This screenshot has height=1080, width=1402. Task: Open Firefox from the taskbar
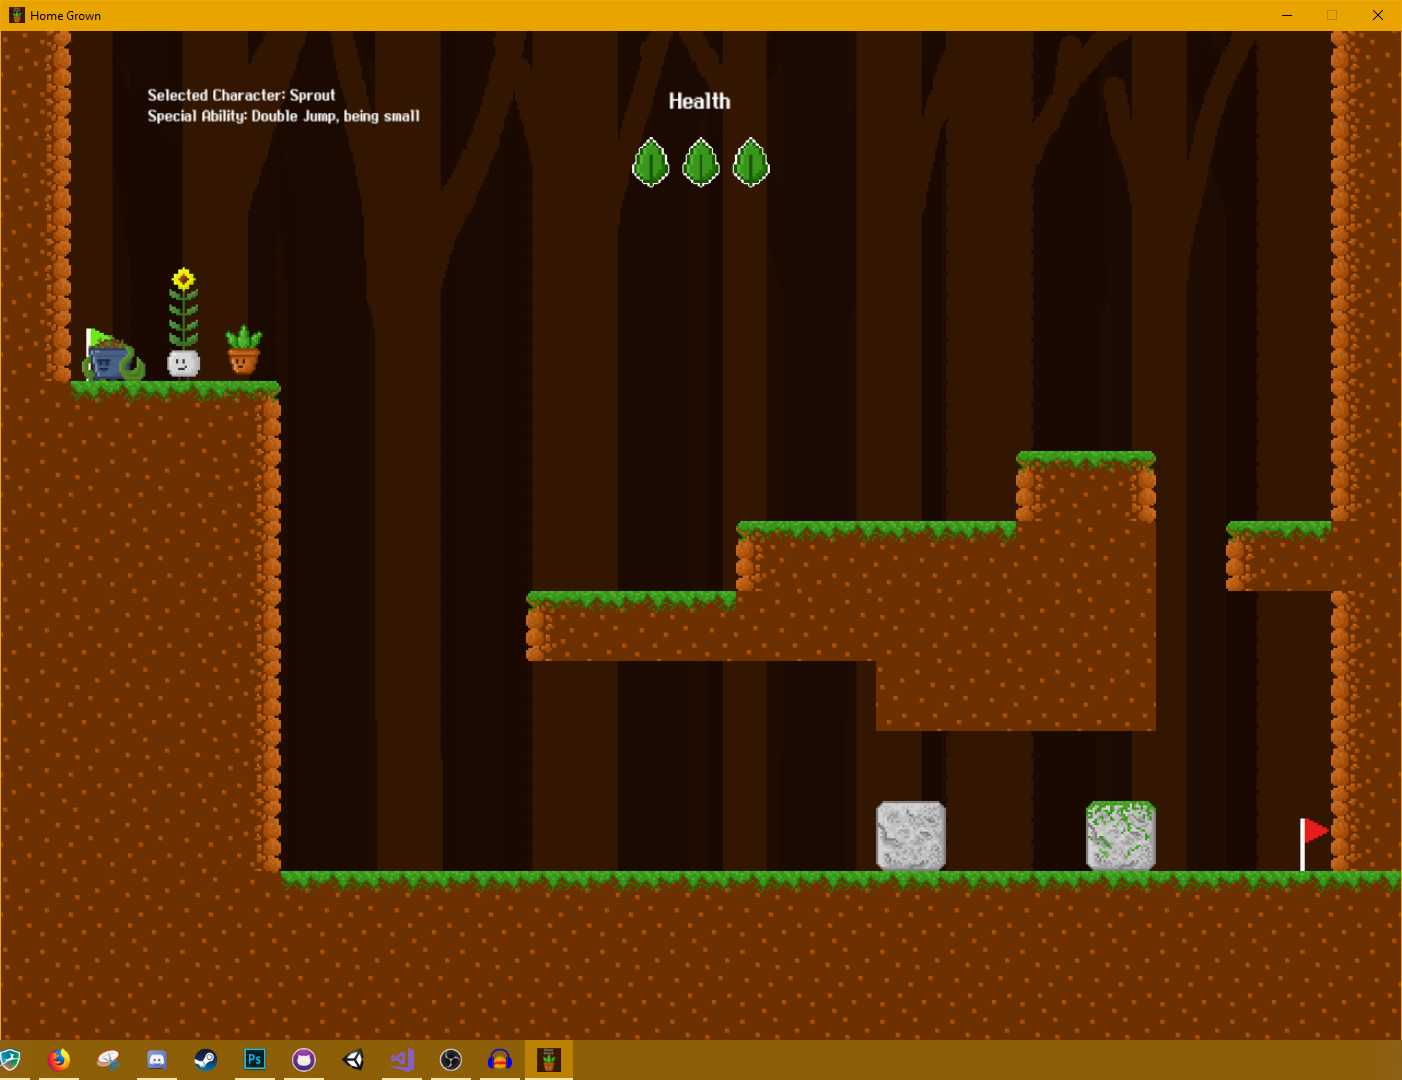pos(59,1060)
